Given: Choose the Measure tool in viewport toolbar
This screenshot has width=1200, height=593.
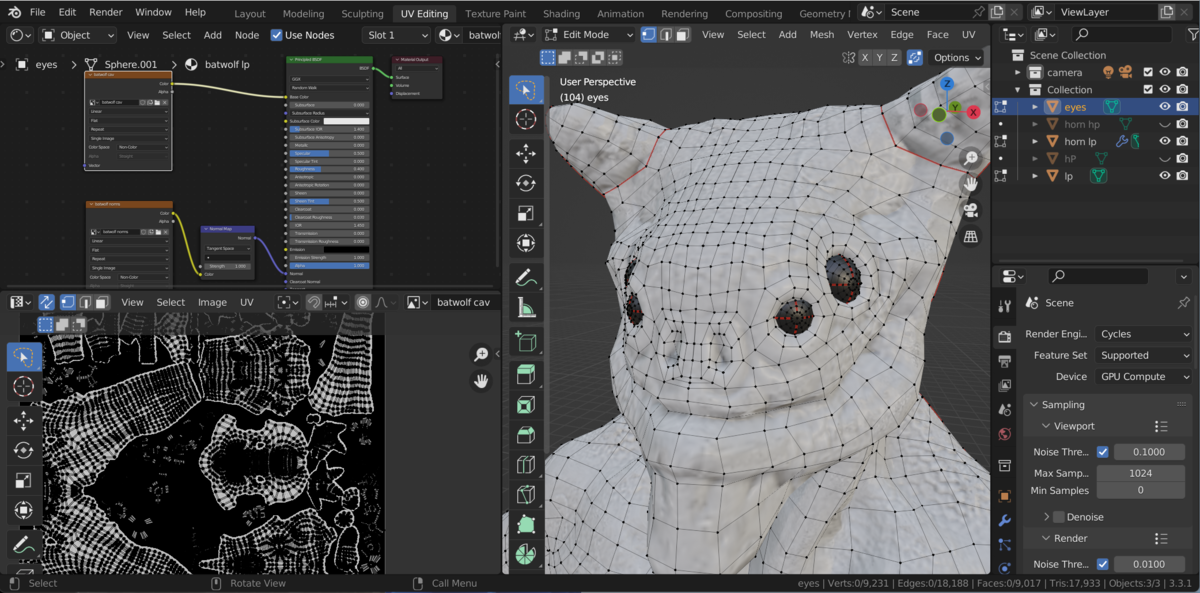Looking at the screenshot, I should tap(526, 309).
